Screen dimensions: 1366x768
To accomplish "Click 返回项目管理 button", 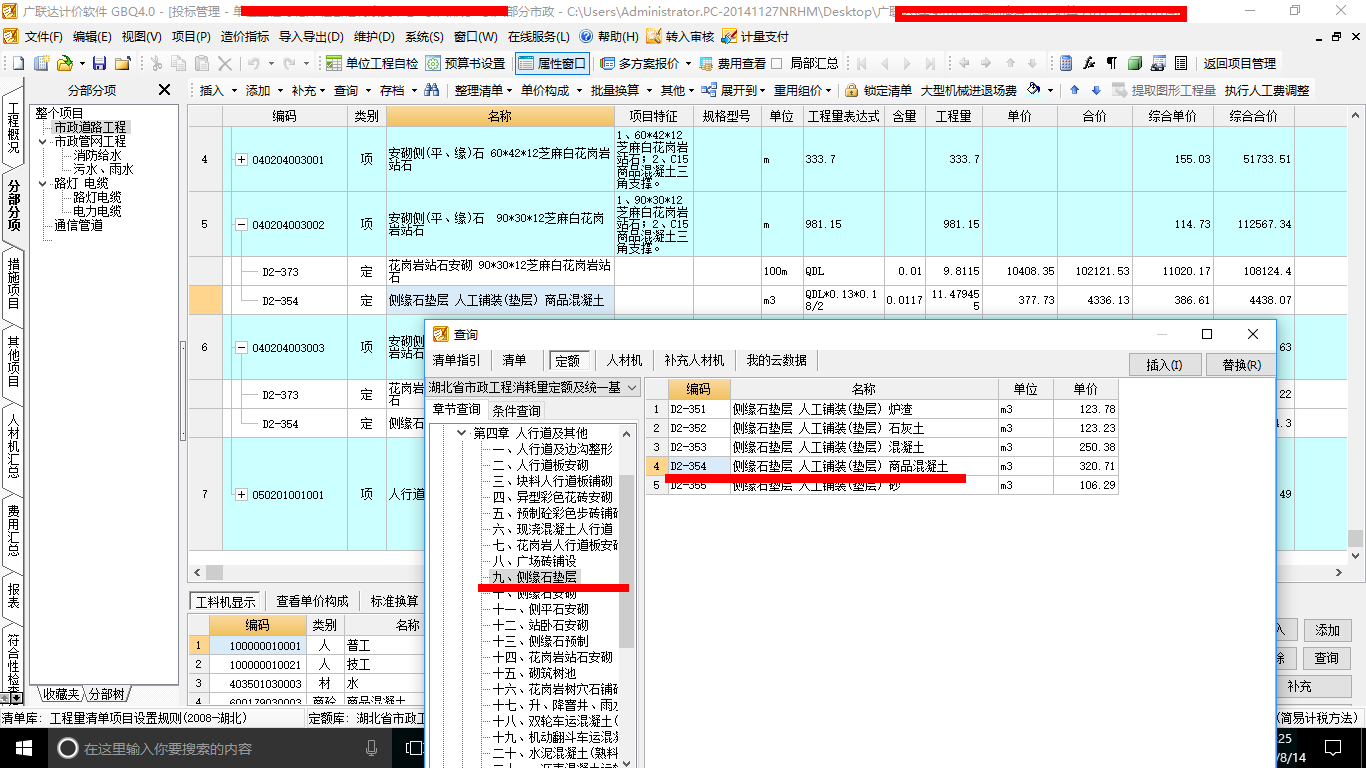I will click(x=1240, y=63).
